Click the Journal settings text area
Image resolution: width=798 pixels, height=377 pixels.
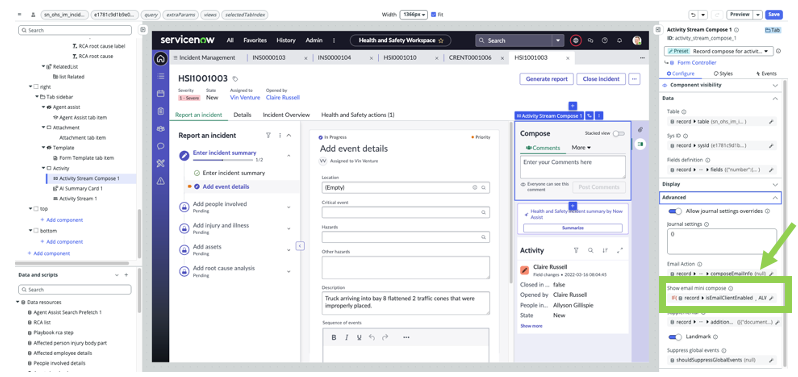(x=722, y=241)
